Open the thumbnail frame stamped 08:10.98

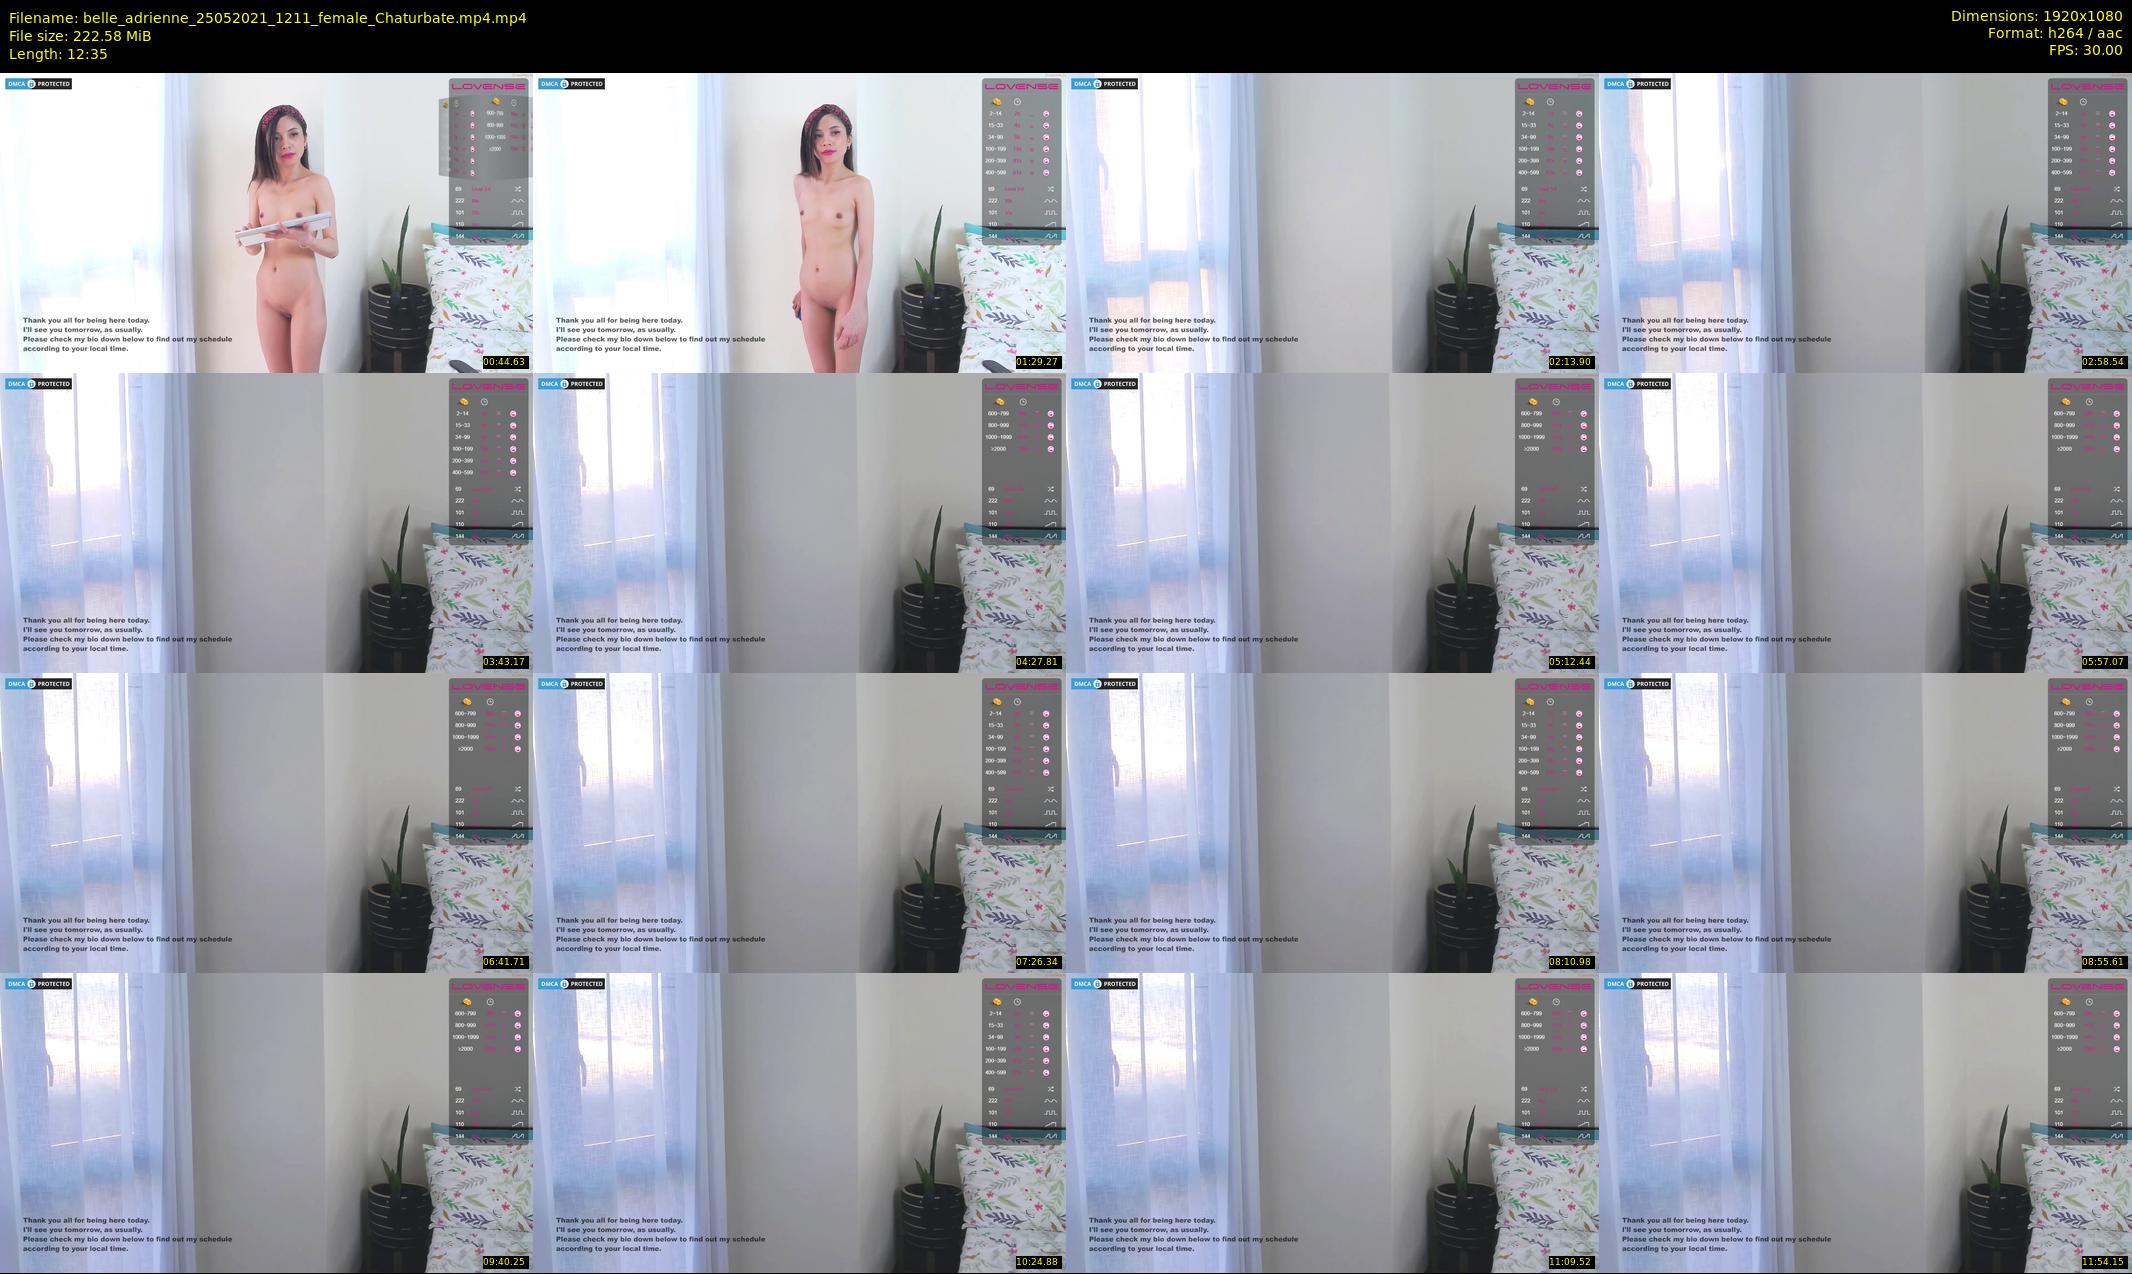pos(1332,823)
